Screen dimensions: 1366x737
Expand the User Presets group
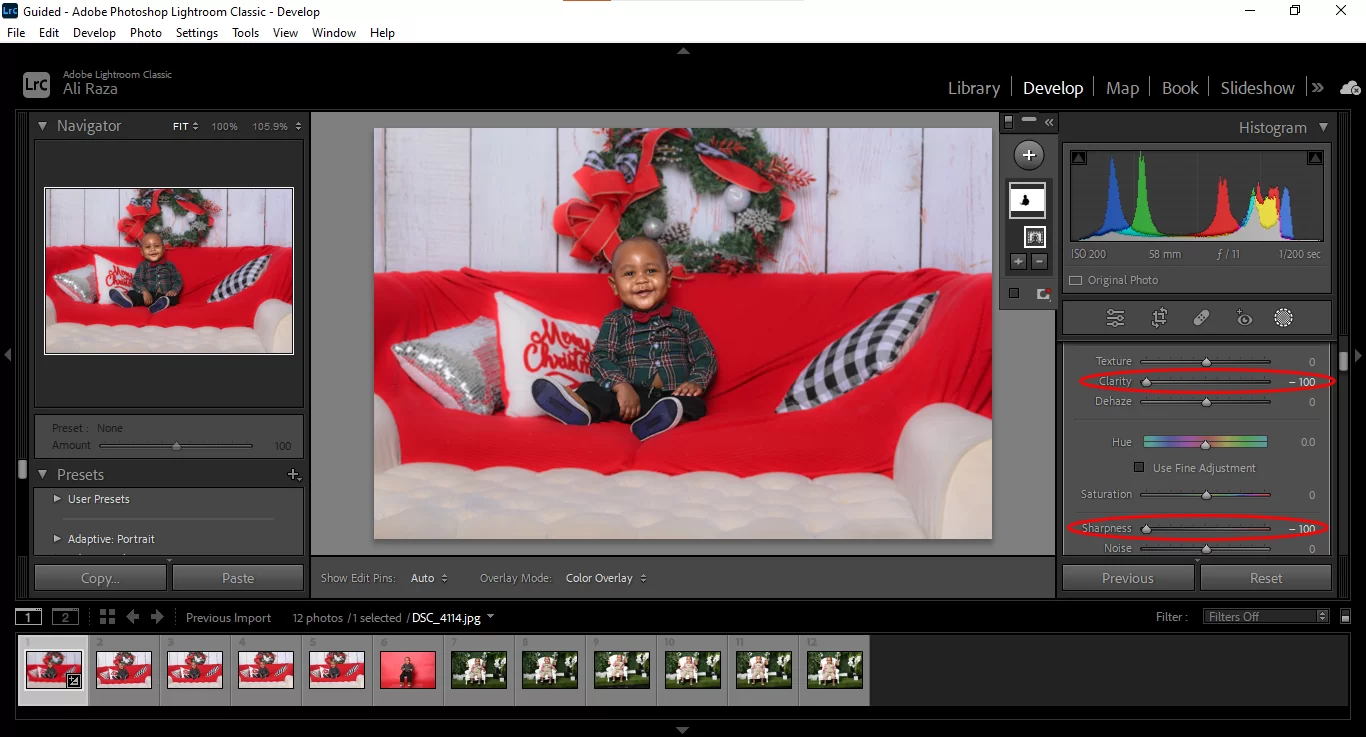57,499
